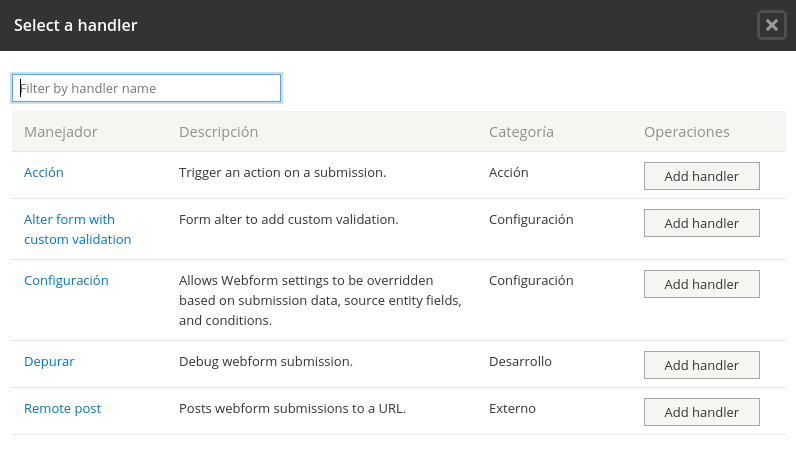Viewport: 796px width, 456px height.
Task: Click Acción category cell in first row
Action: tap(509, 173)
